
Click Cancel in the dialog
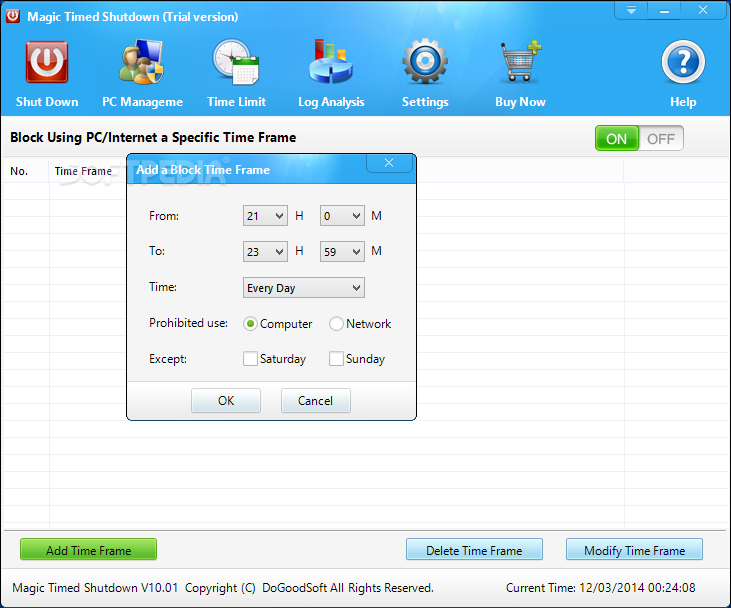coord(316,401)
